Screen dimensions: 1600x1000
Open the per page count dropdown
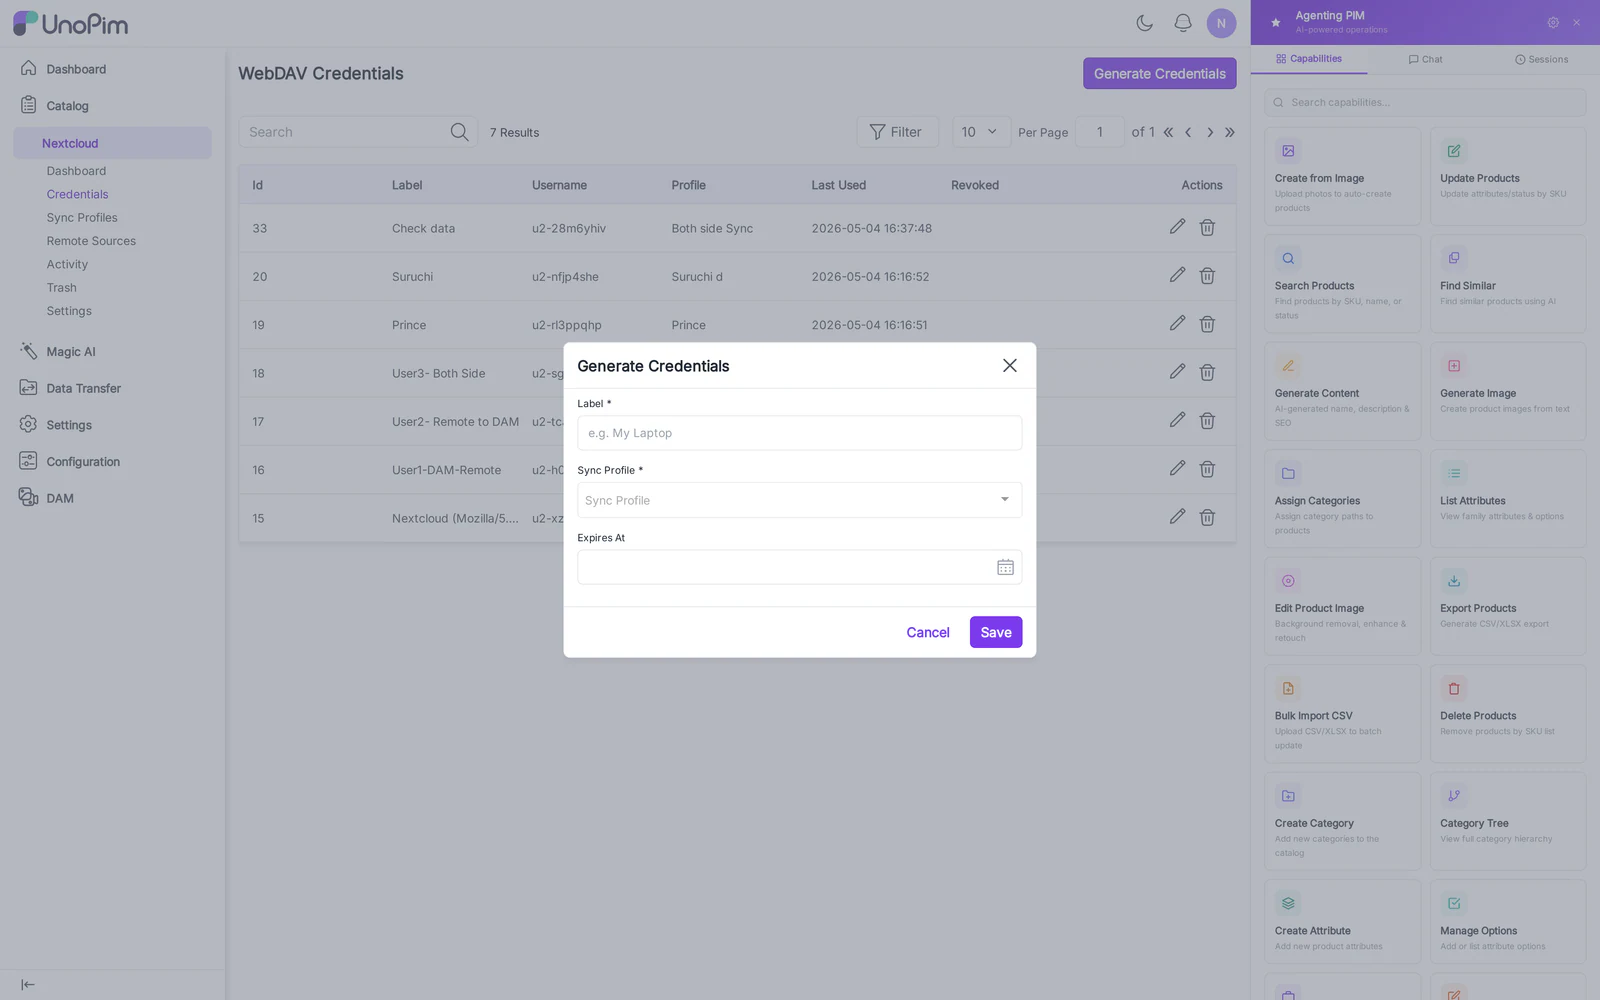[980, 132]
